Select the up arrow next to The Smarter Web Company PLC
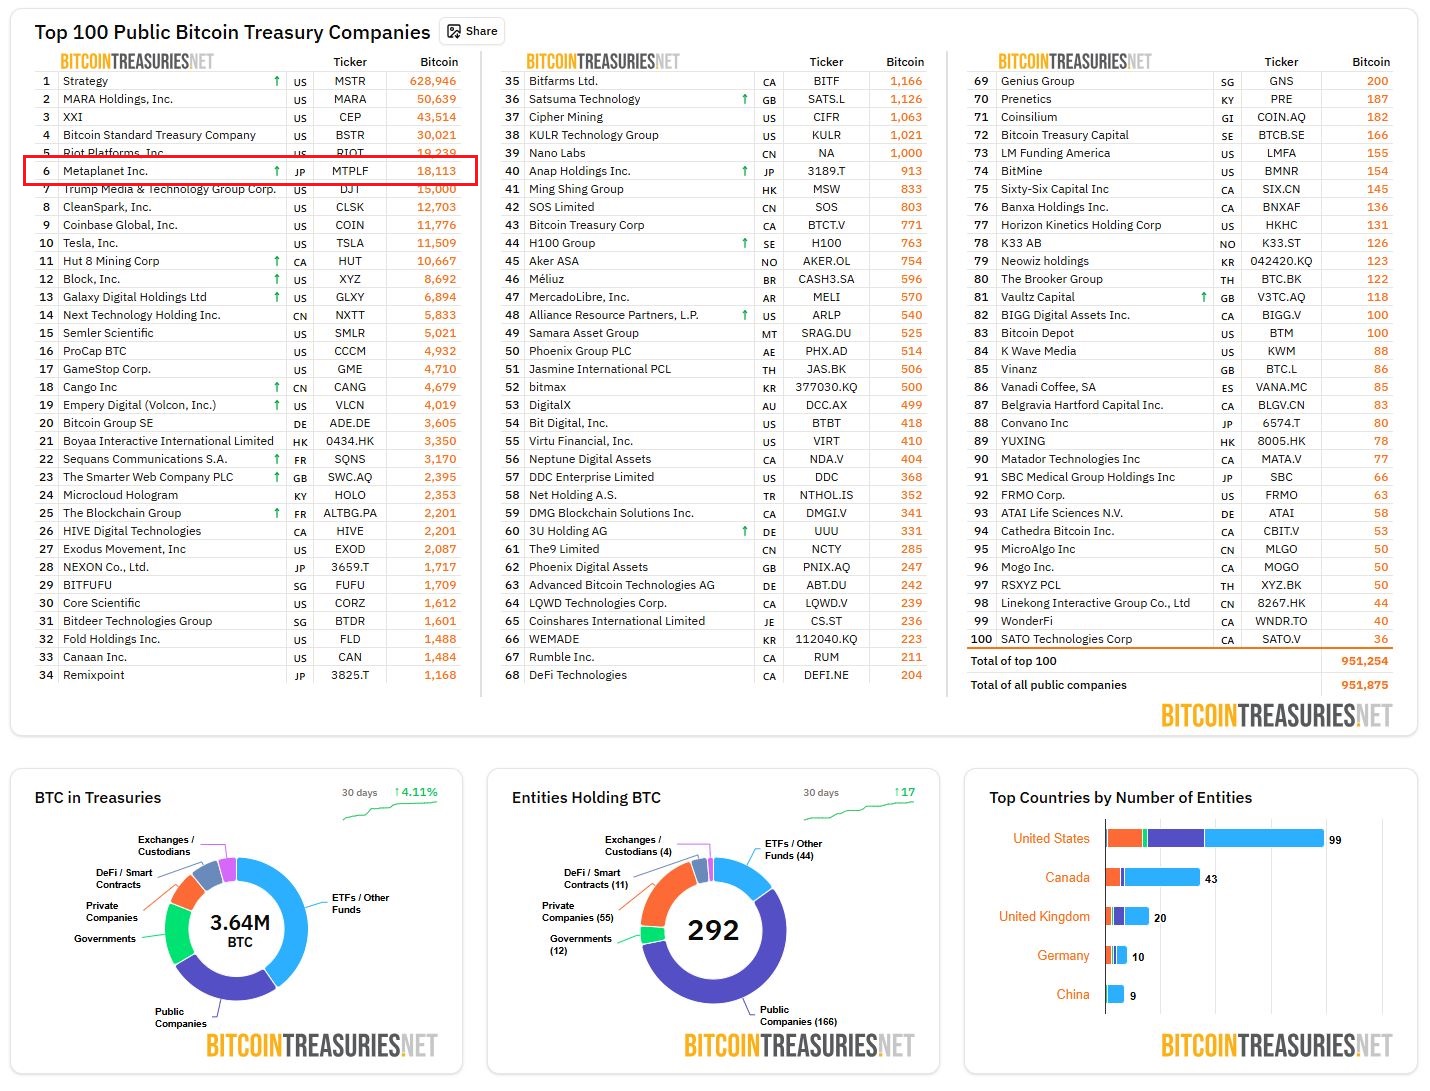This screenshot has width=1430, height=1091. [277, 477]
